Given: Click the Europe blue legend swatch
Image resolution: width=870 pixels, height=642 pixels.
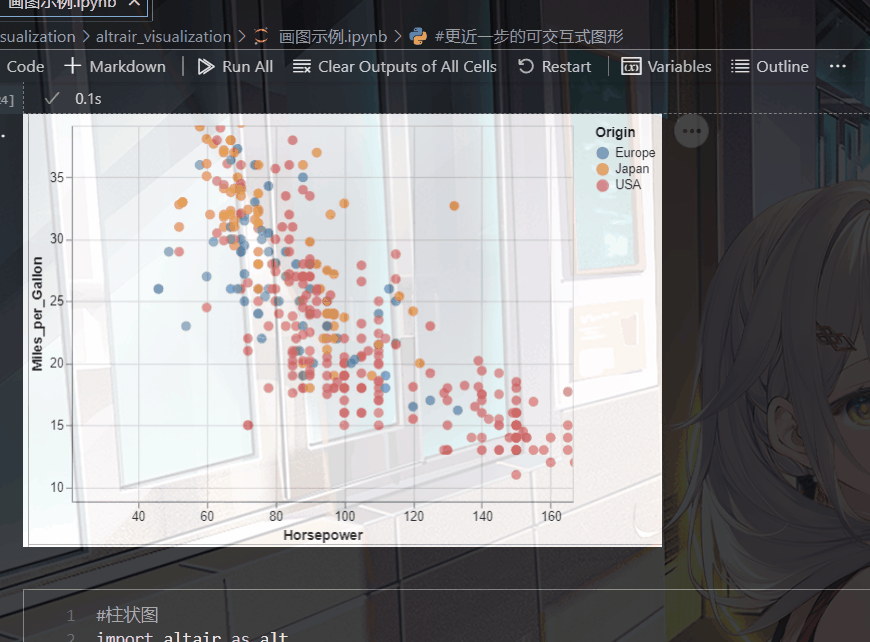Looking at the screenshot, I should [602, 153].
